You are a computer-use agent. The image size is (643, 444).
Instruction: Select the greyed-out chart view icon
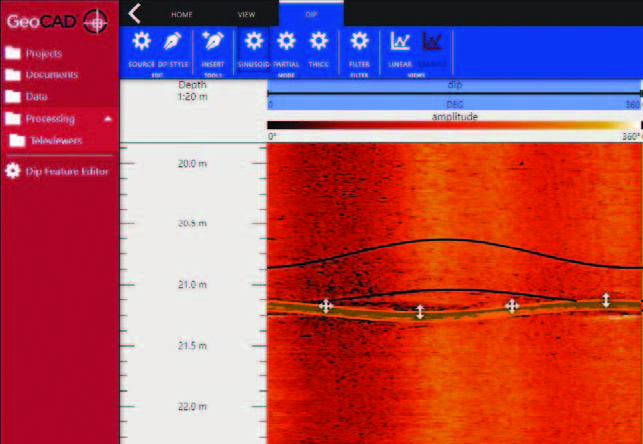coord(432,41)
